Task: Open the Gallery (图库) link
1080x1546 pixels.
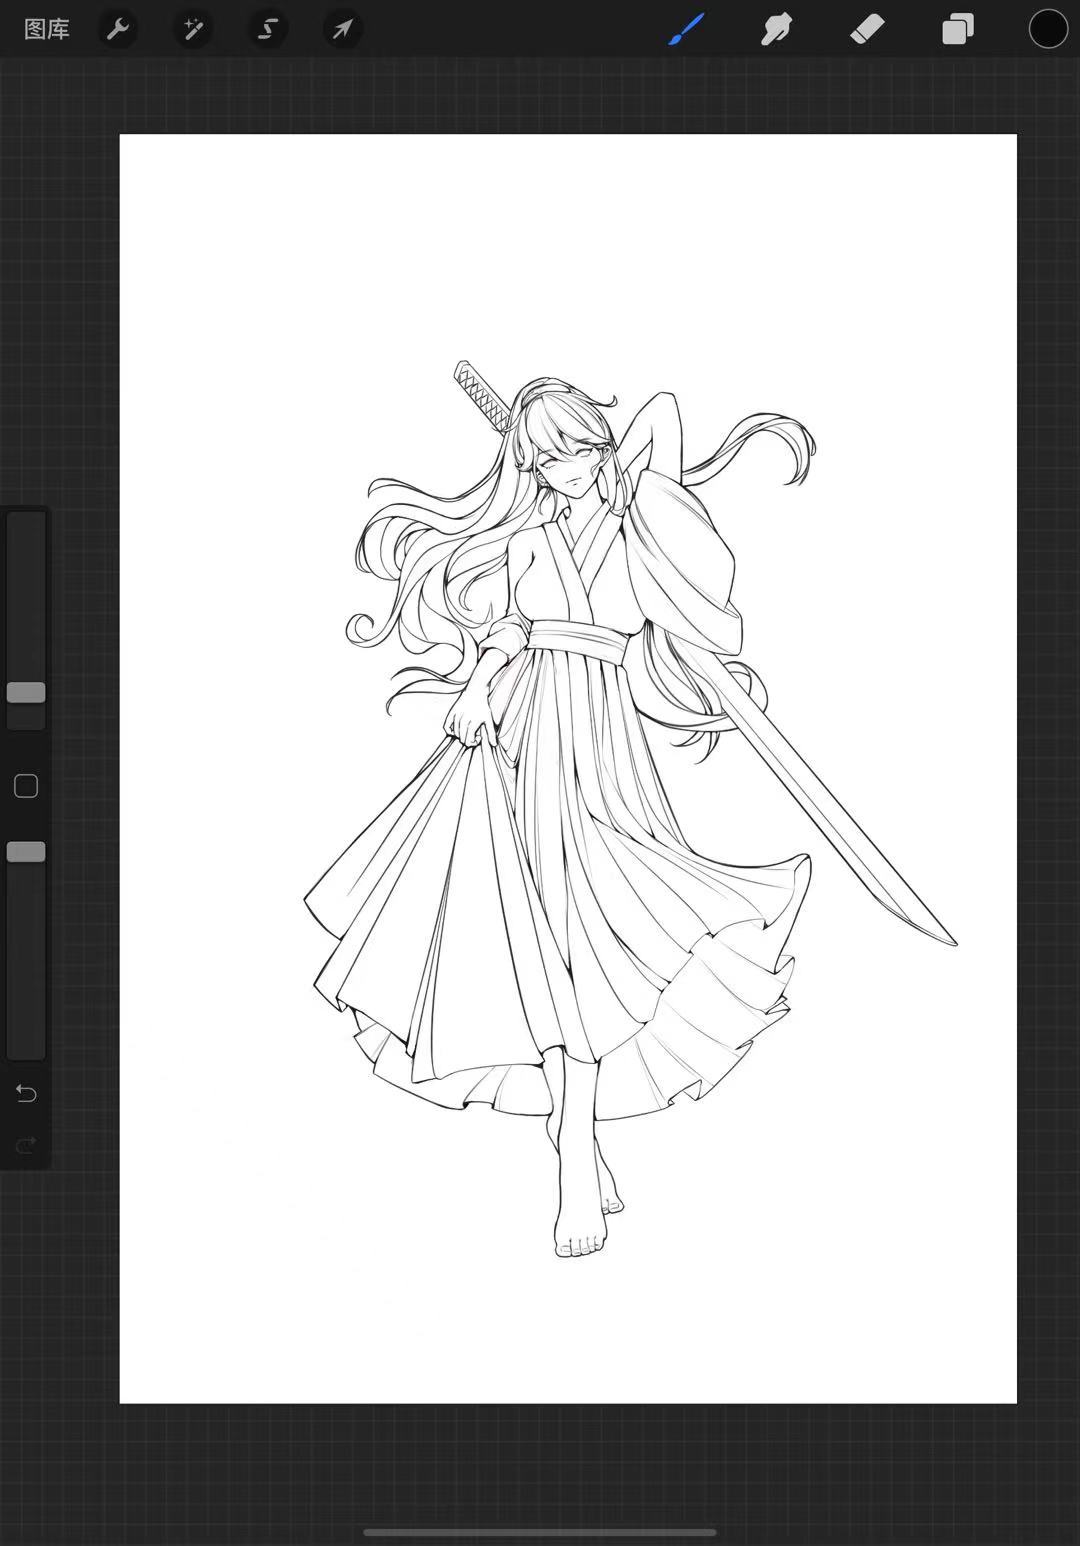Action: (x=46, y=29)
